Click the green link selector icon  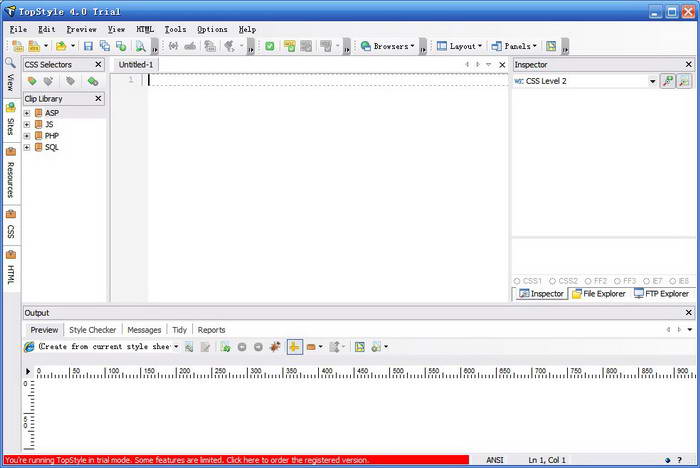92,81
